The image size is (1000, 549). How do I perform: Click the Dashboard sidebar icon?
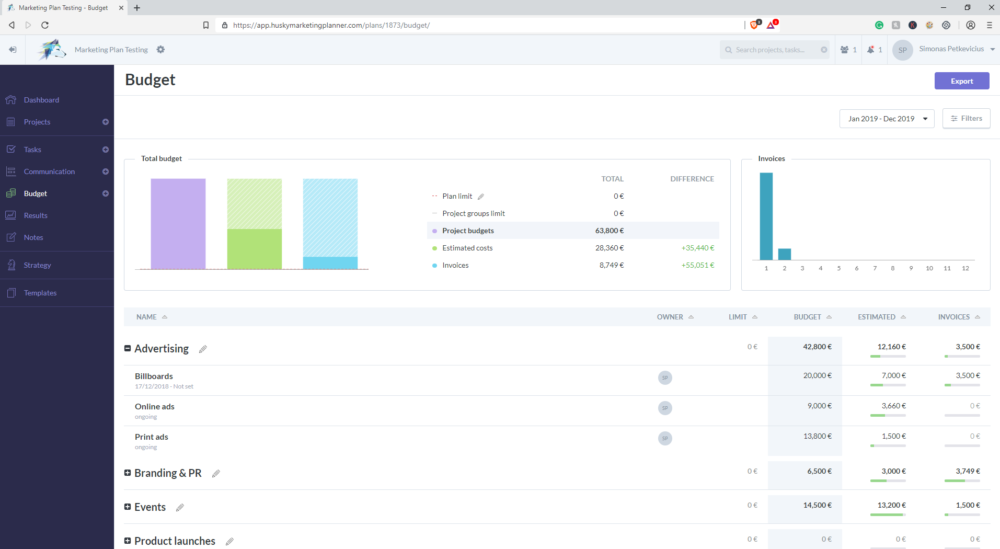pos(11,99)
